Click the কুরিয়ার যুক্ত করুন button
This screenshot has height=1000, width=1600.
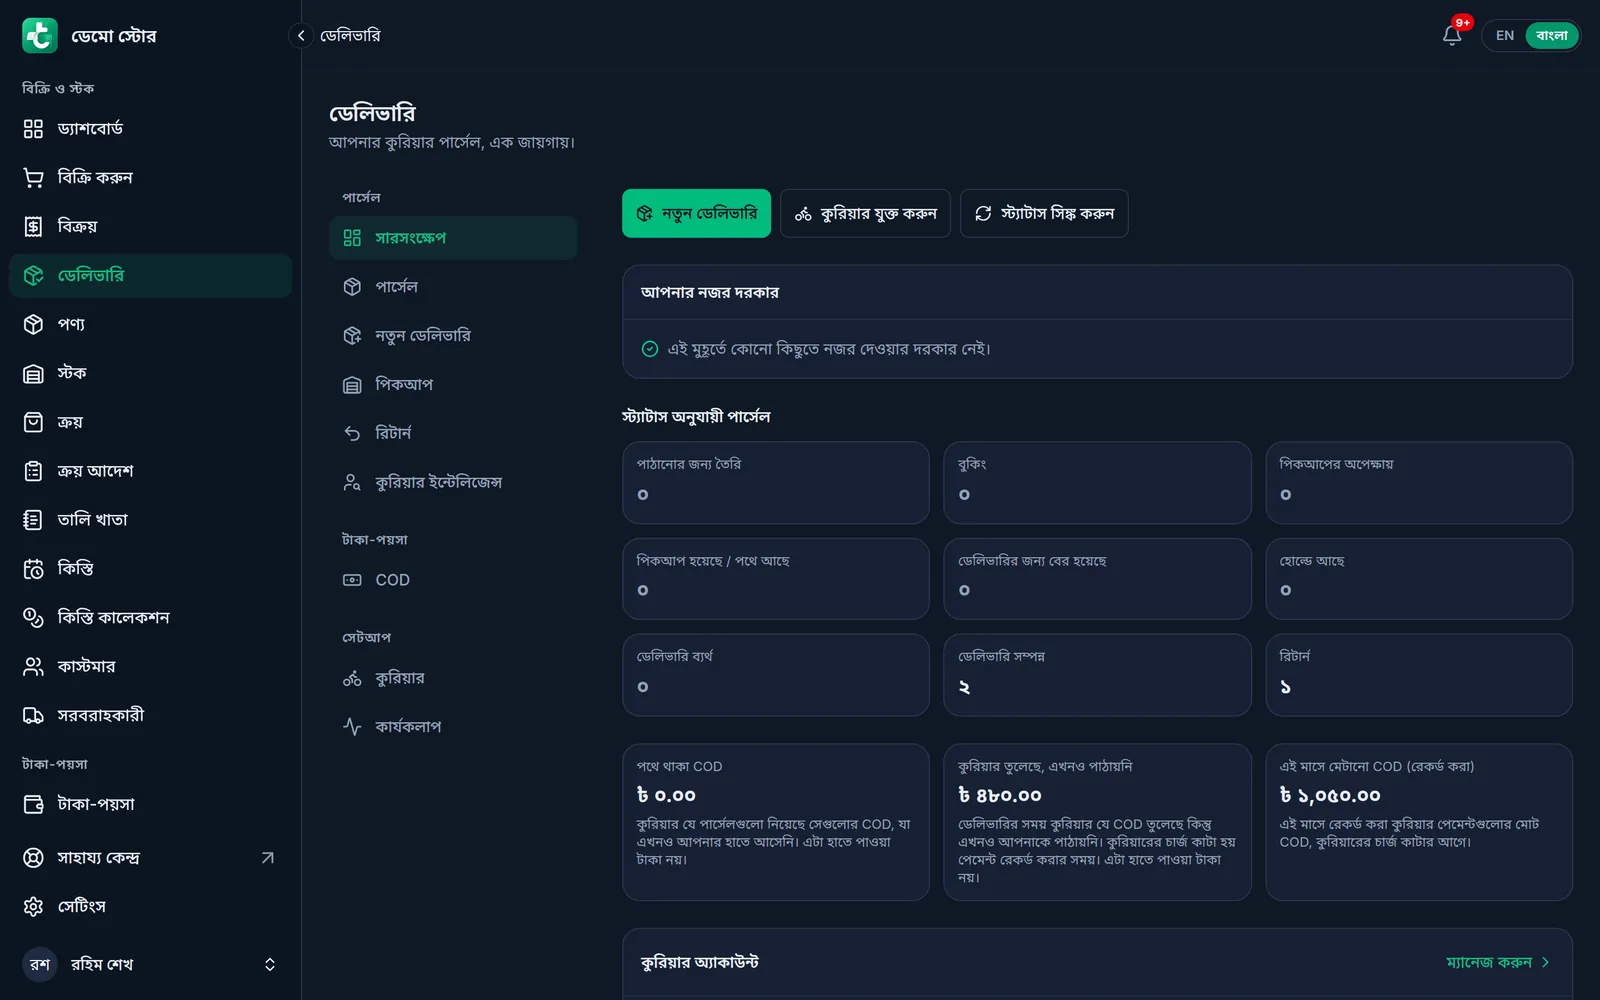(865, 213)
